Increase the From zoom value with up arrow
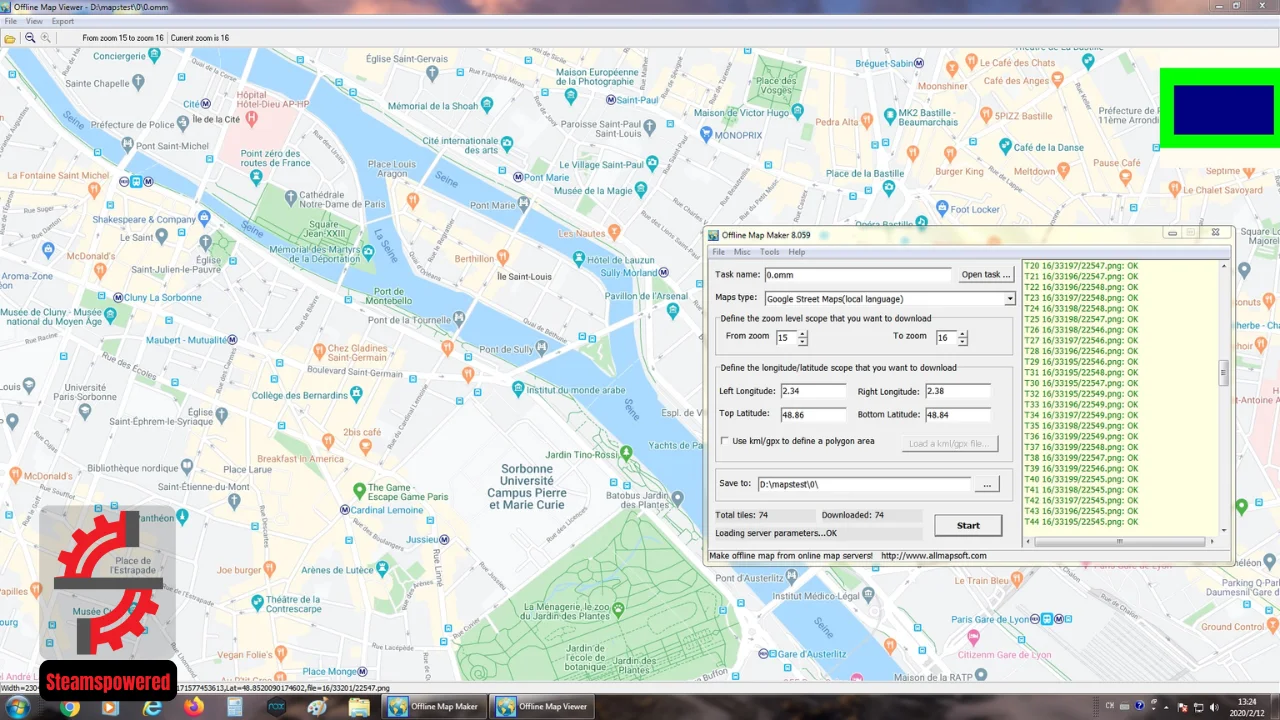This screenshot has width=1280, height=720. tap(802, 335)
